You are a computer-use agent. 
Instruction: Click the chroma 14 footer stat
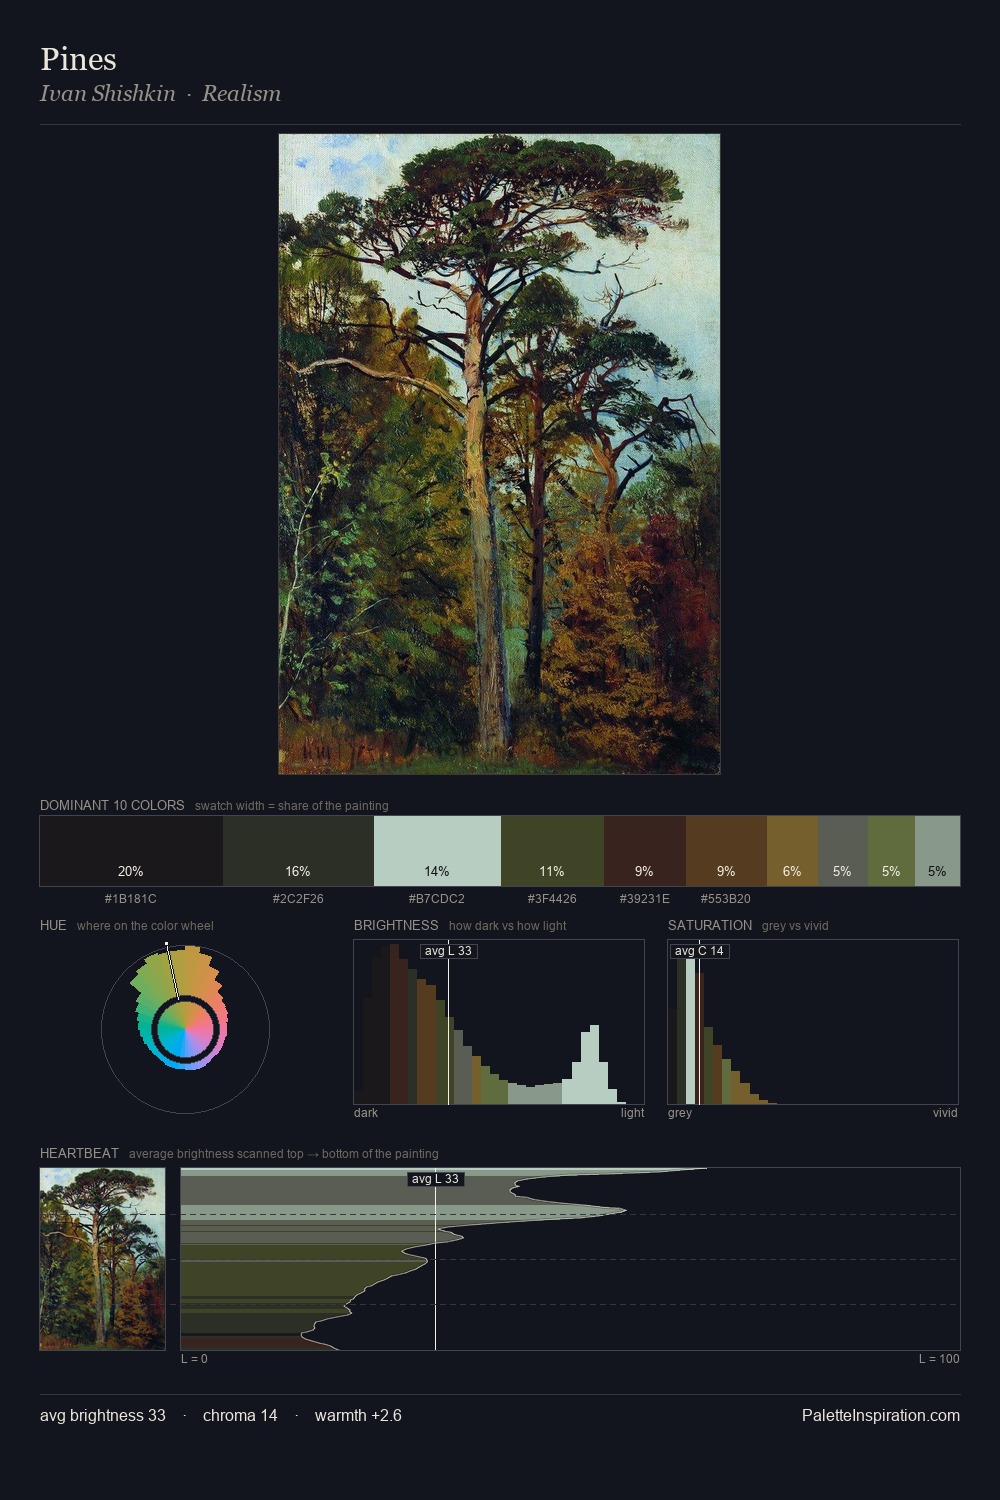(x=240, y=1415)
